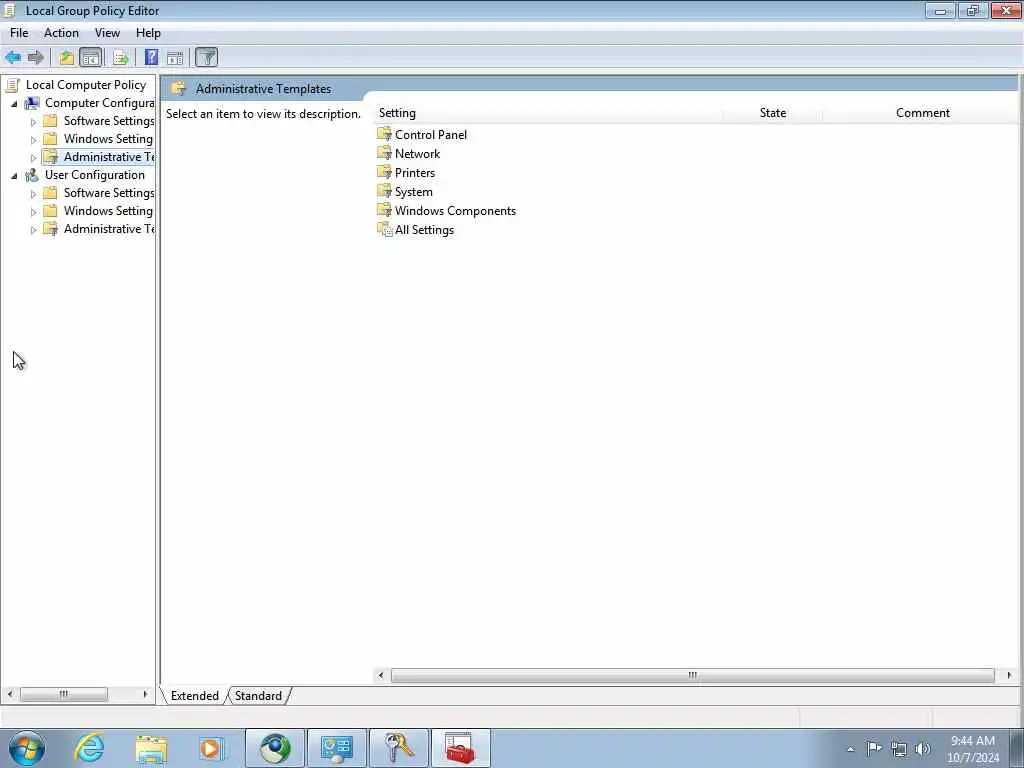This screenshot has width=1024, height=768.
Task: Click the Control Panel folder icon
Action: coord(385,135)
